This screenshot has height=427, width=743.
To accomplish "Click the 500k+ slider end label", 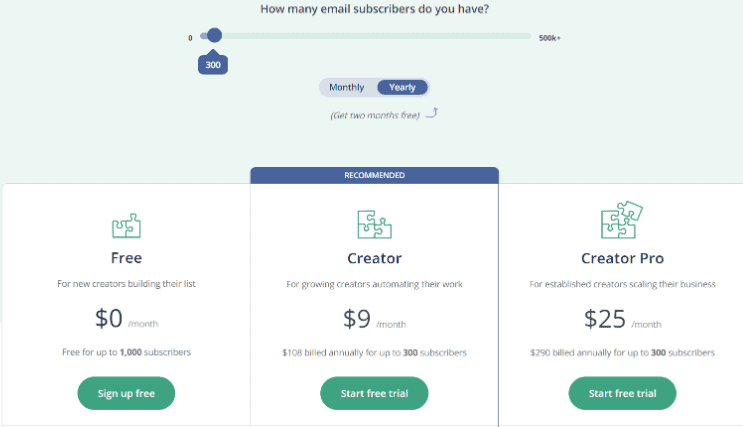I will click(x=549, y=38).
